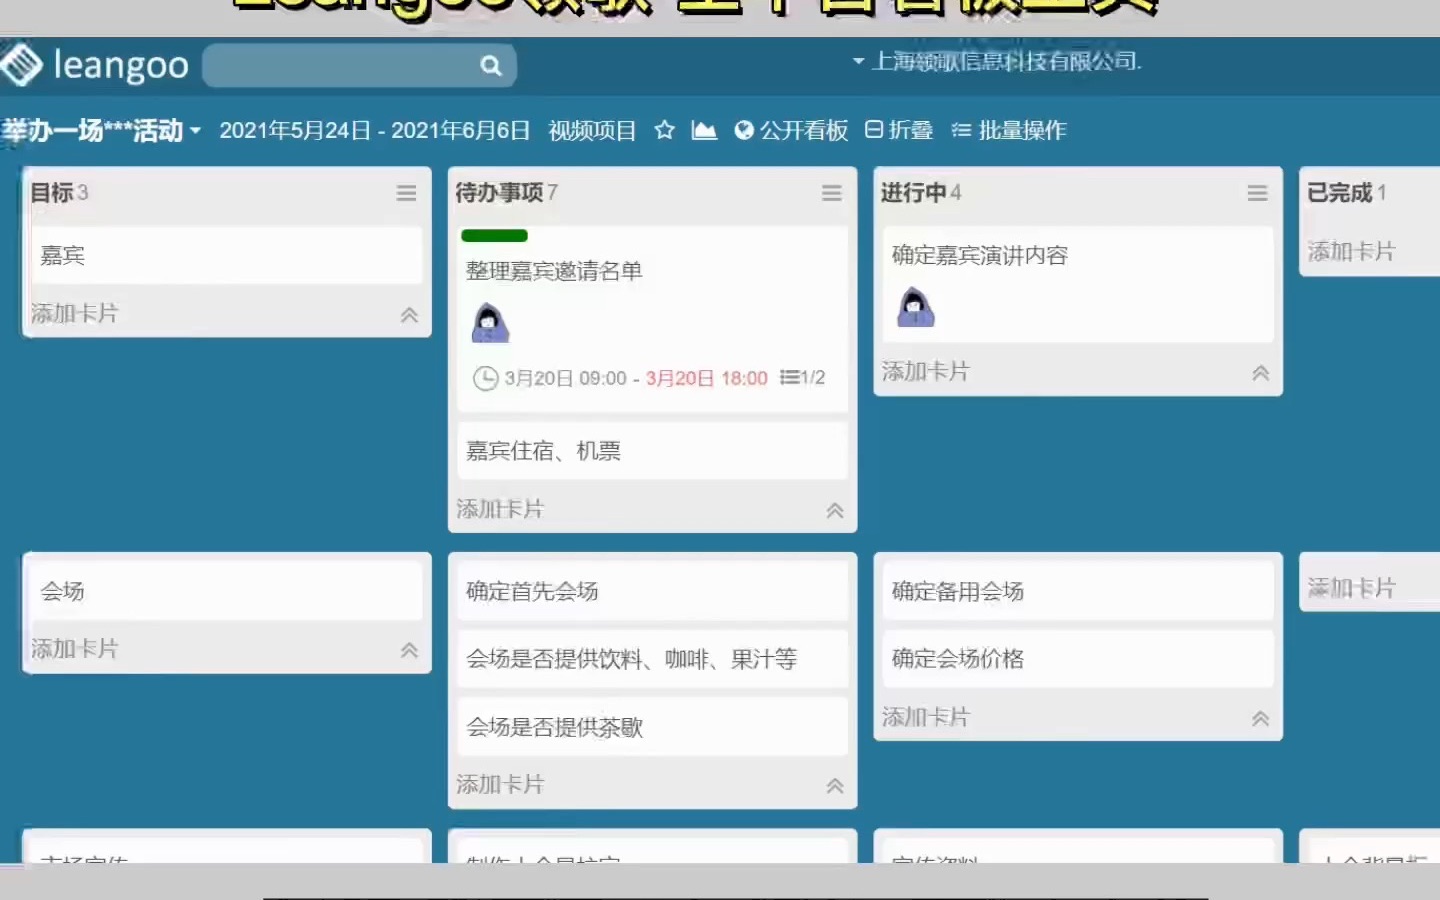Collapse lane with chevron below 确定会场价格
Viewport: 1440px width, 900px height.
pyautogui.click(x=1261, y=718)
